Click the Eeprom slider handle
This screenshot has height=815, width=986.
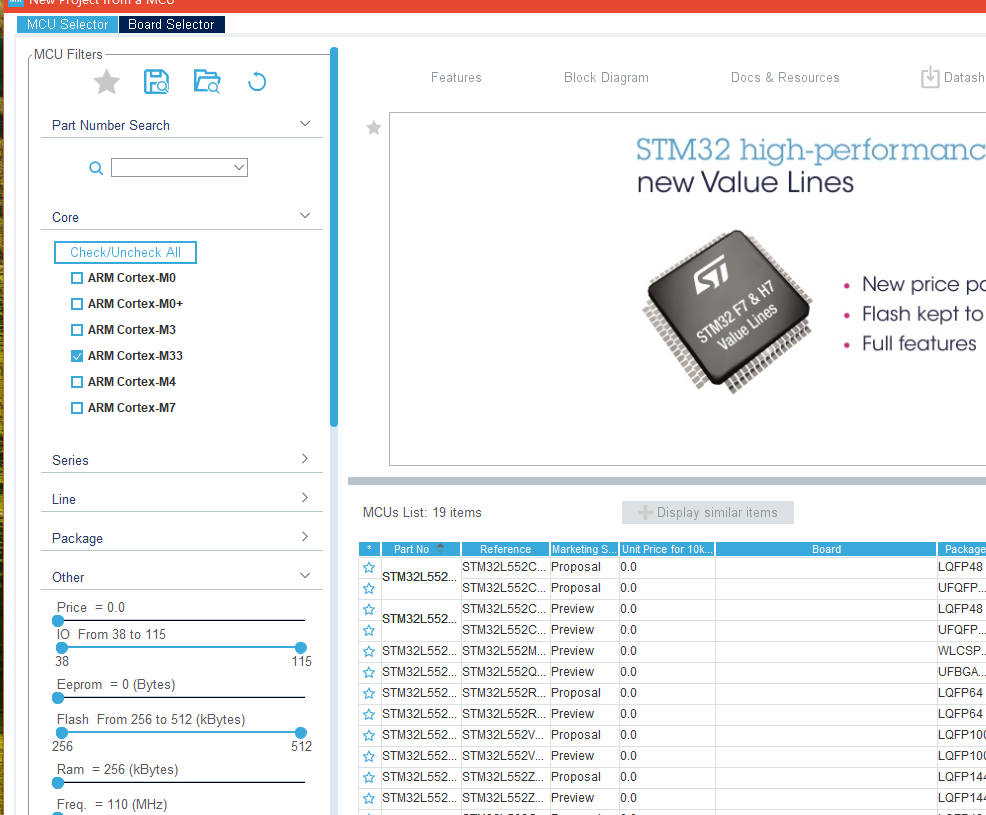pyautogui.click(x=58, y=697)
